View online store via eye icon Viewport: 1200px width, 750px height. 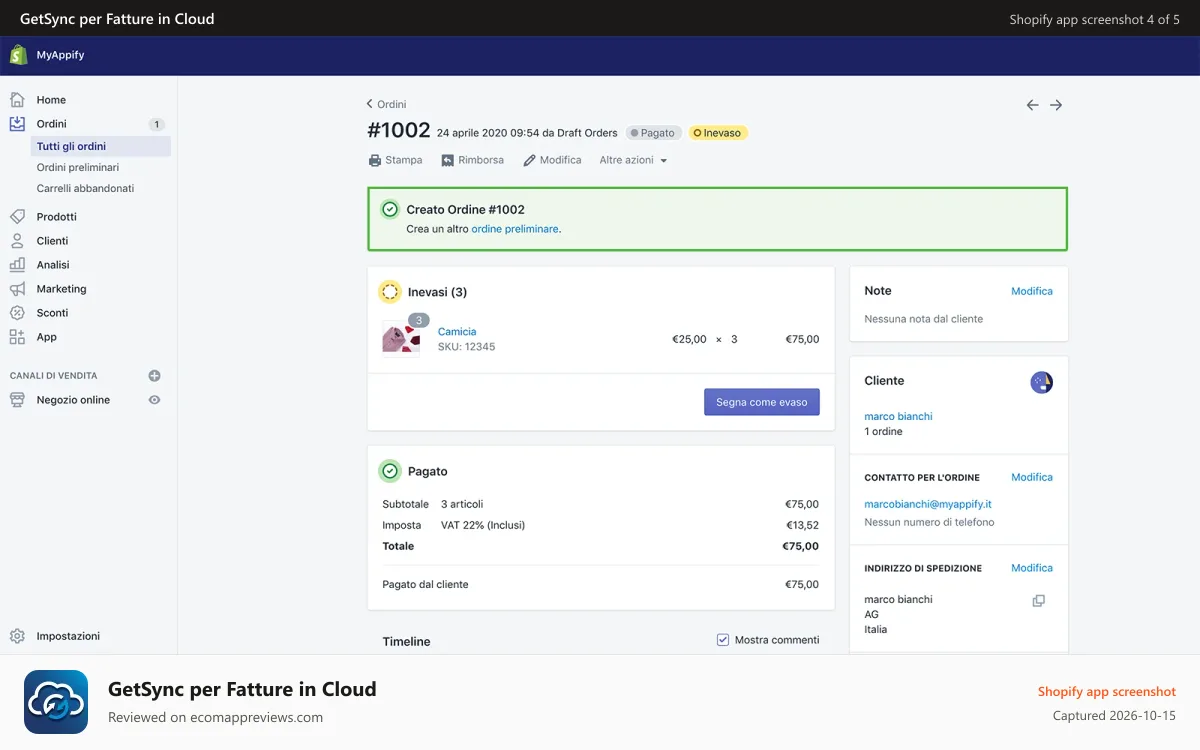[x=154, y=400]
